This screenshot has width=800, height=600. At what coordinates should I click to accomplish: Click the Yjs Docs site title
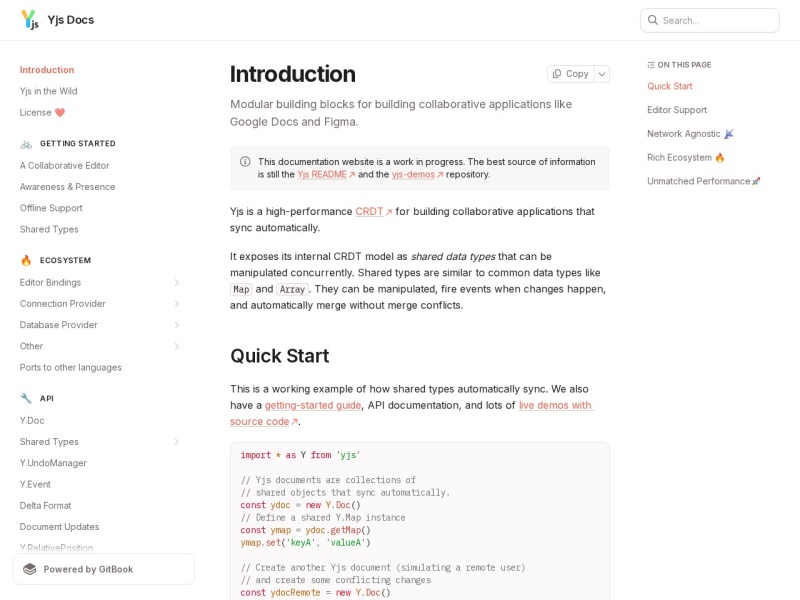click(70, 20)
